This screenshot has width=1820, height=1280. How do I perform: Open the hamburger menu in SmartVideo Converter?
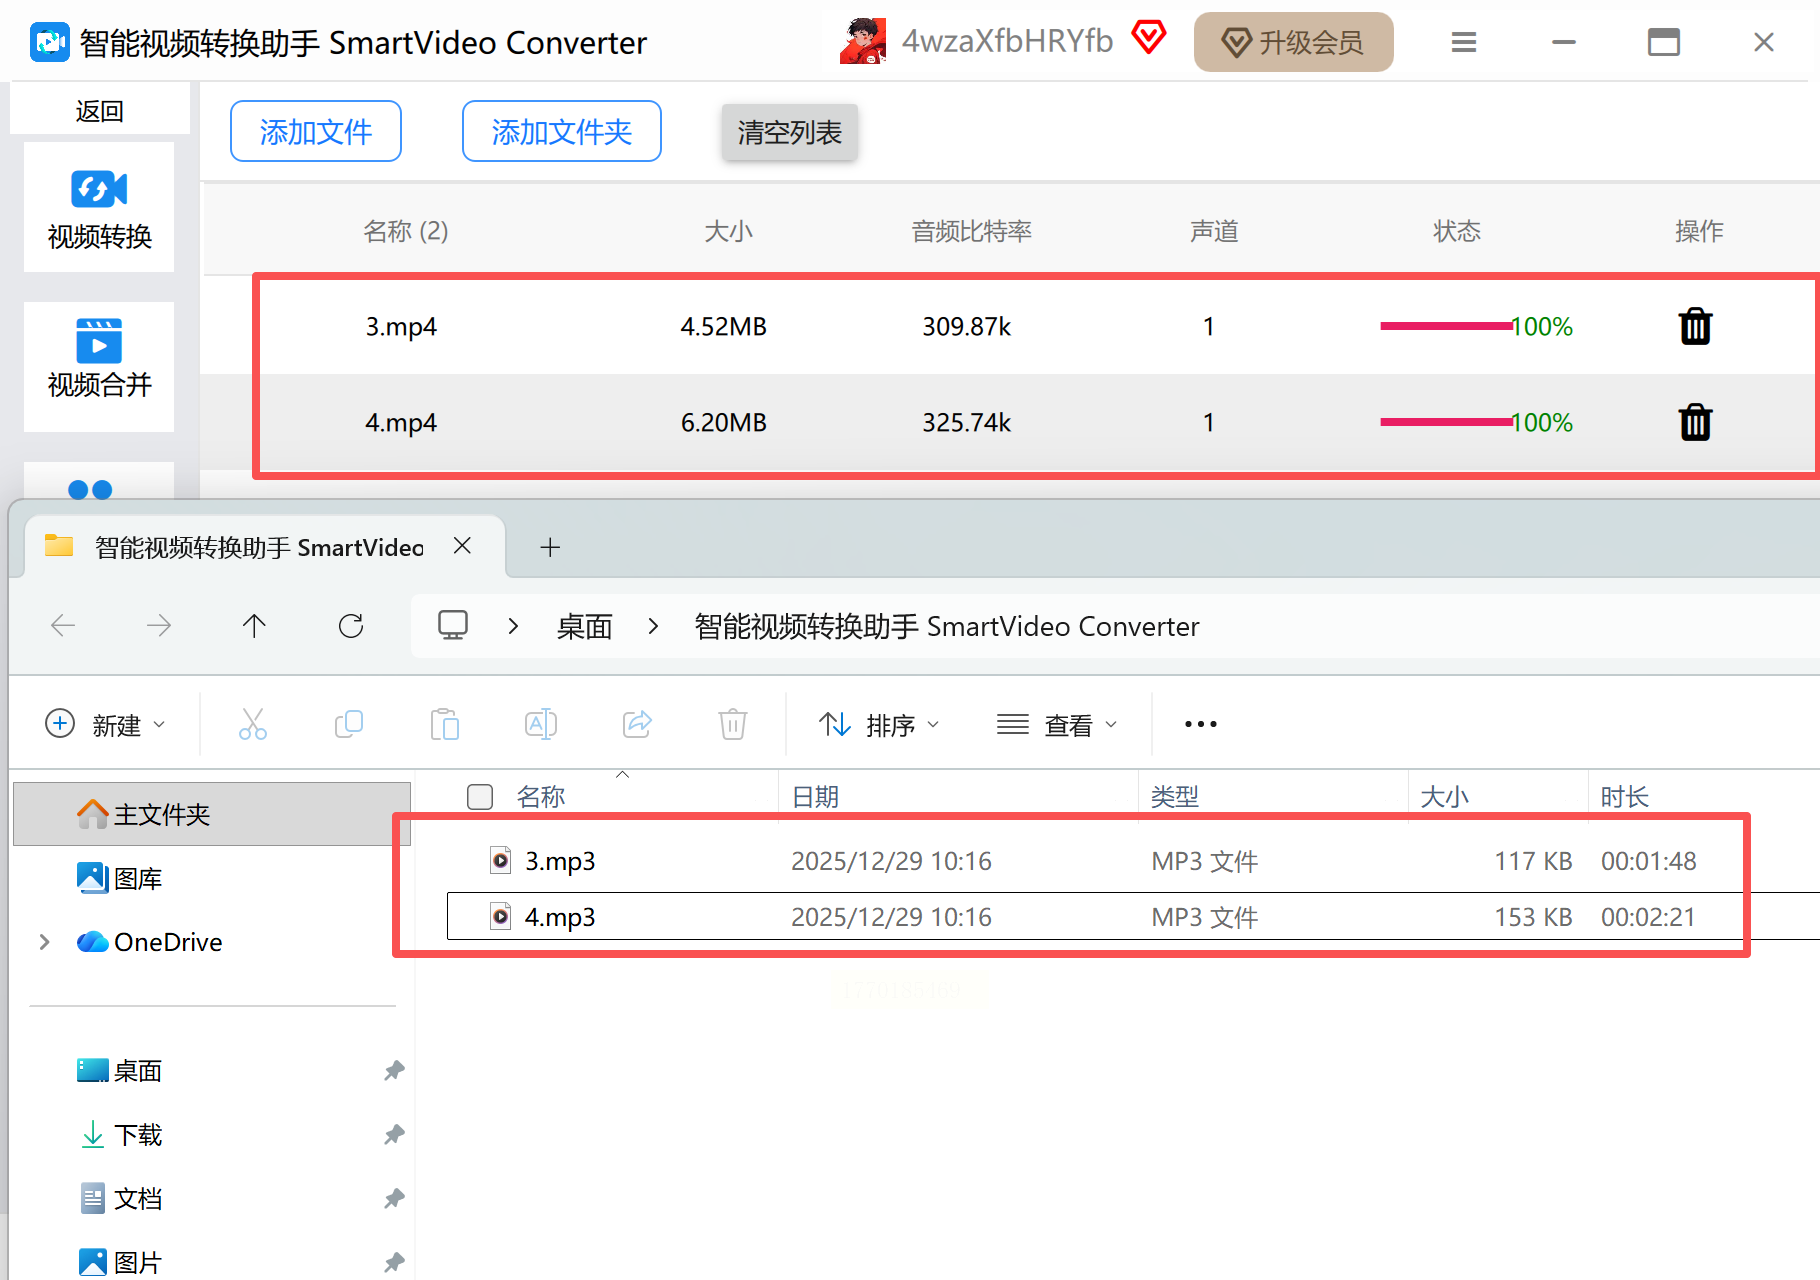coord(1464,42)
